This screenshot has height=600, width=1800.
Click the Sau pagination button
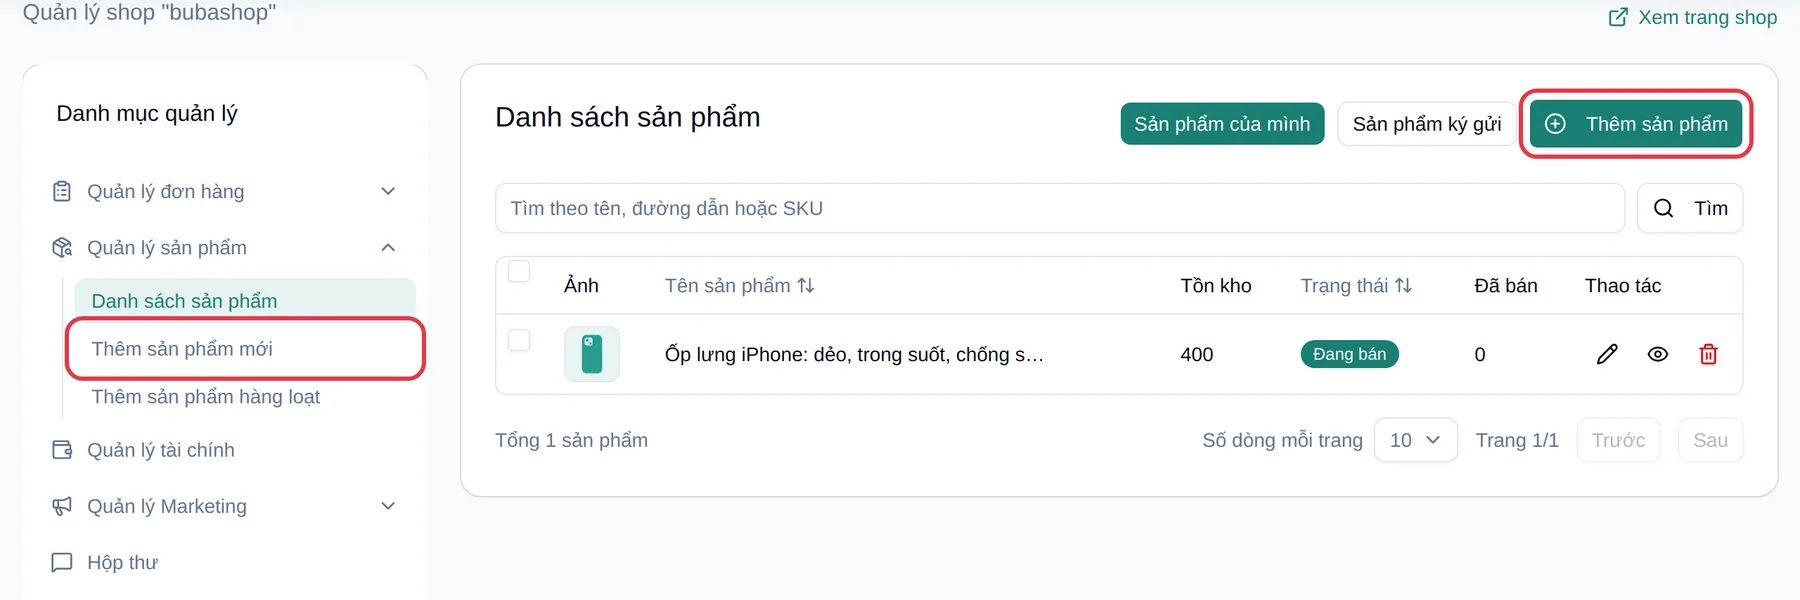(1711, 440)
